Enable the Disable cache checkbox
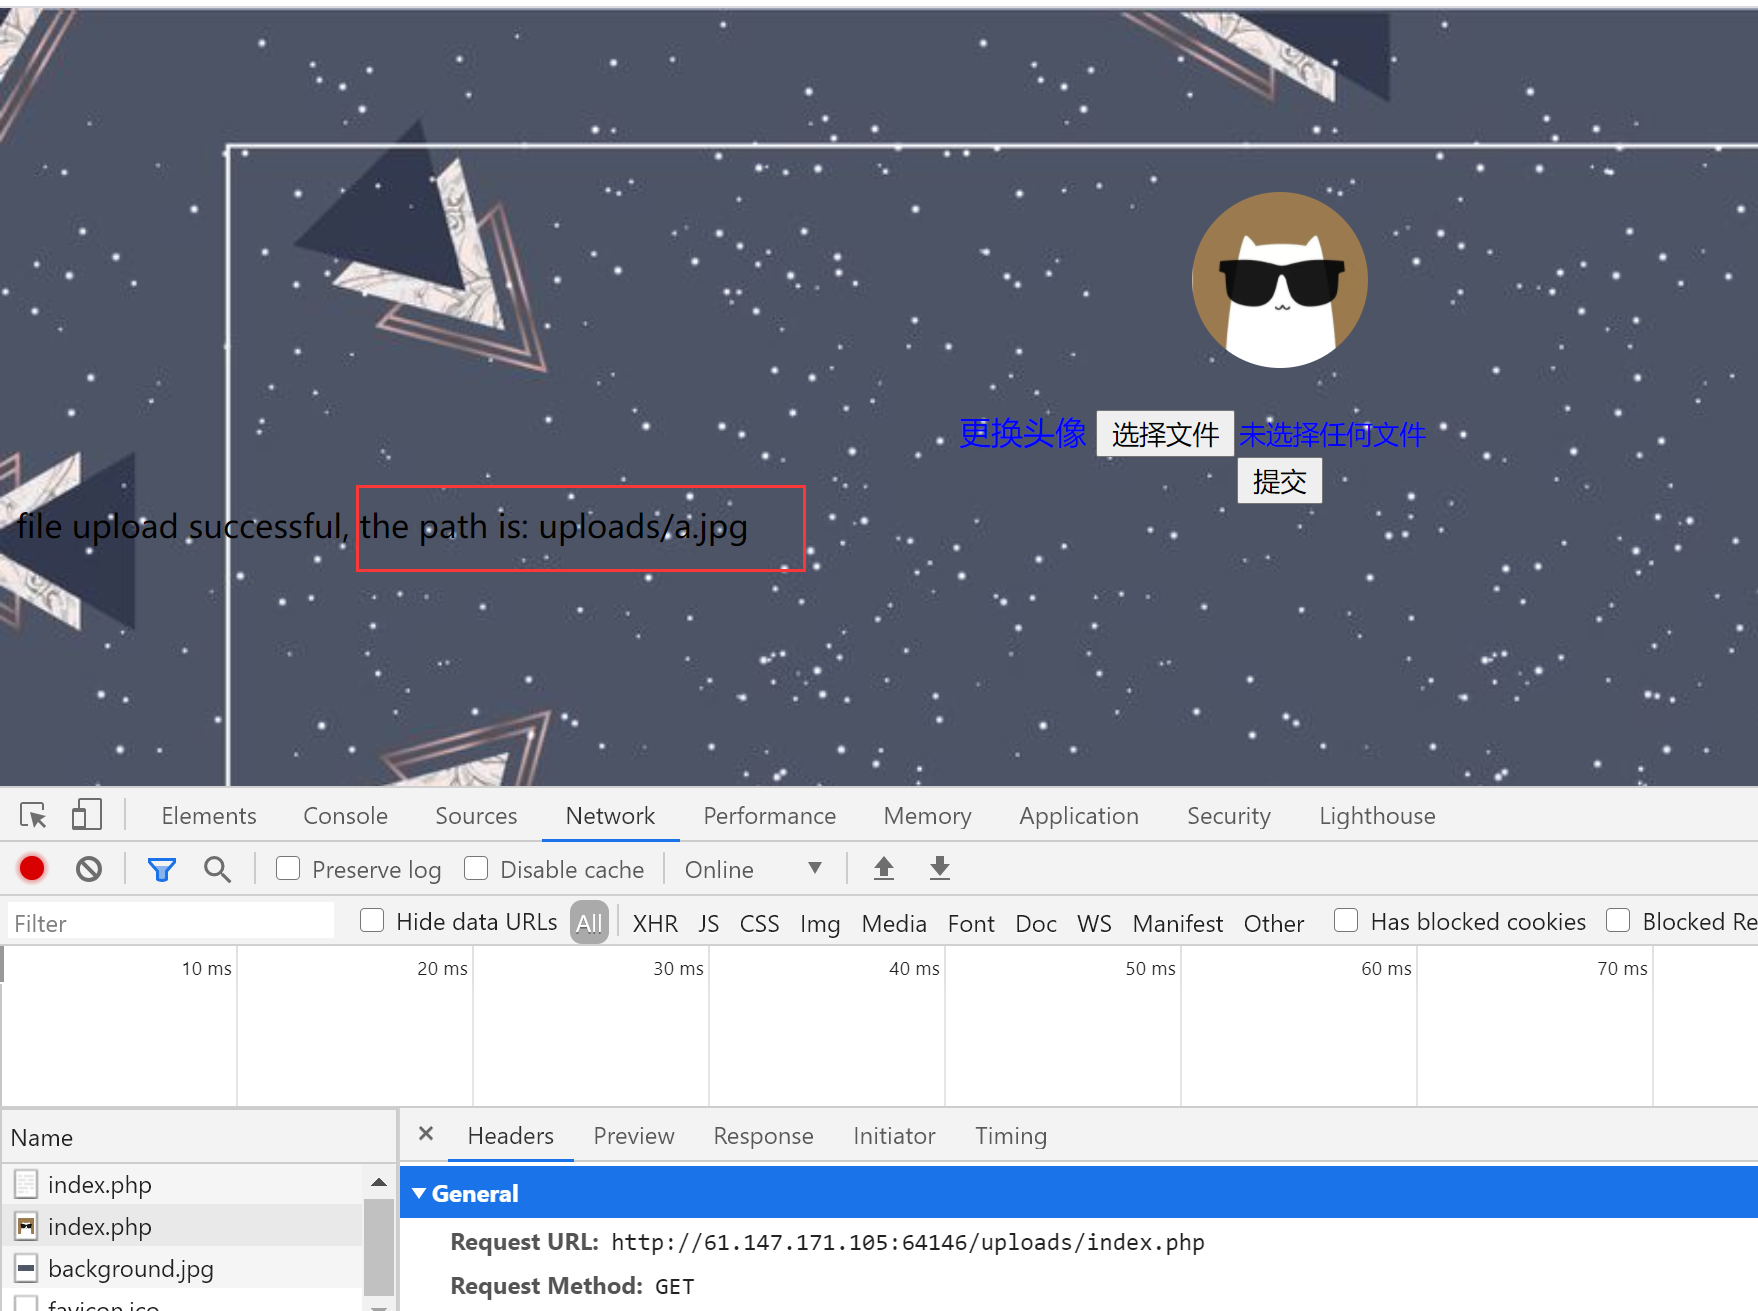The height and width of the screenshot is (1311, 1758). (476, 869)
